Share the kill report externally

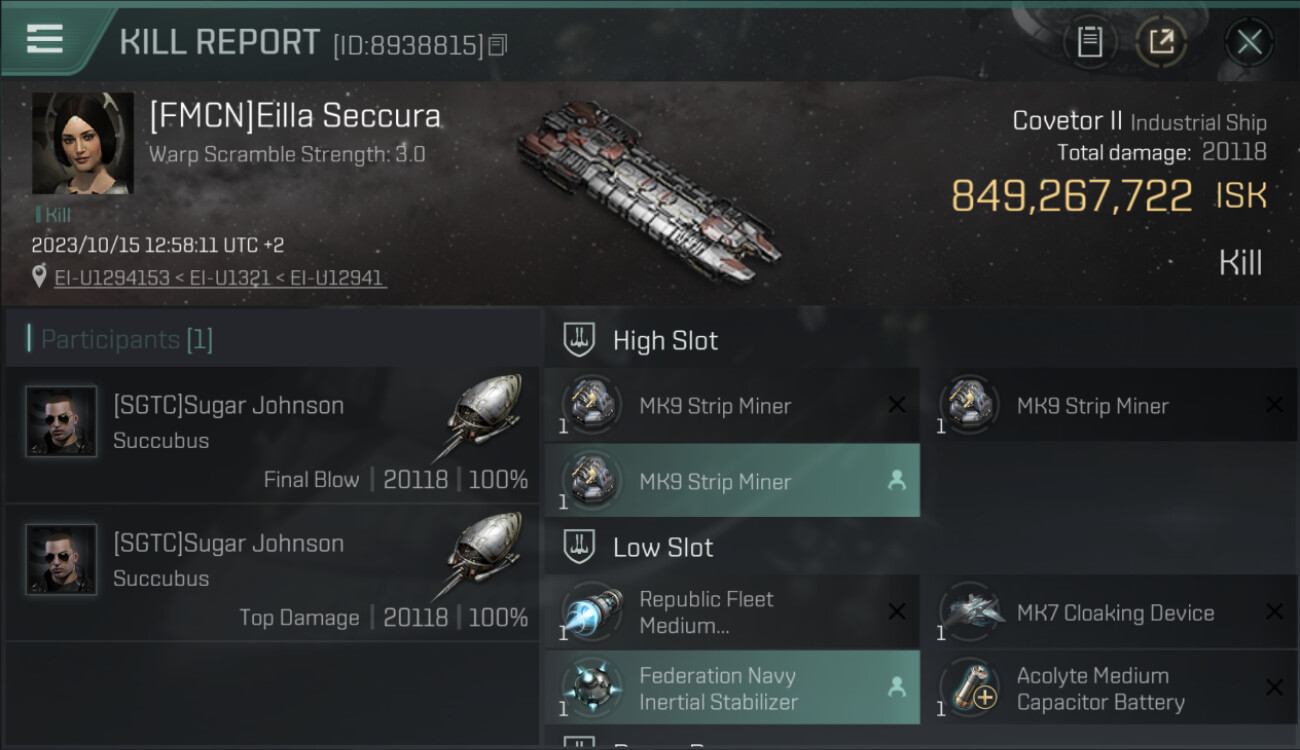click(1160, 42)
